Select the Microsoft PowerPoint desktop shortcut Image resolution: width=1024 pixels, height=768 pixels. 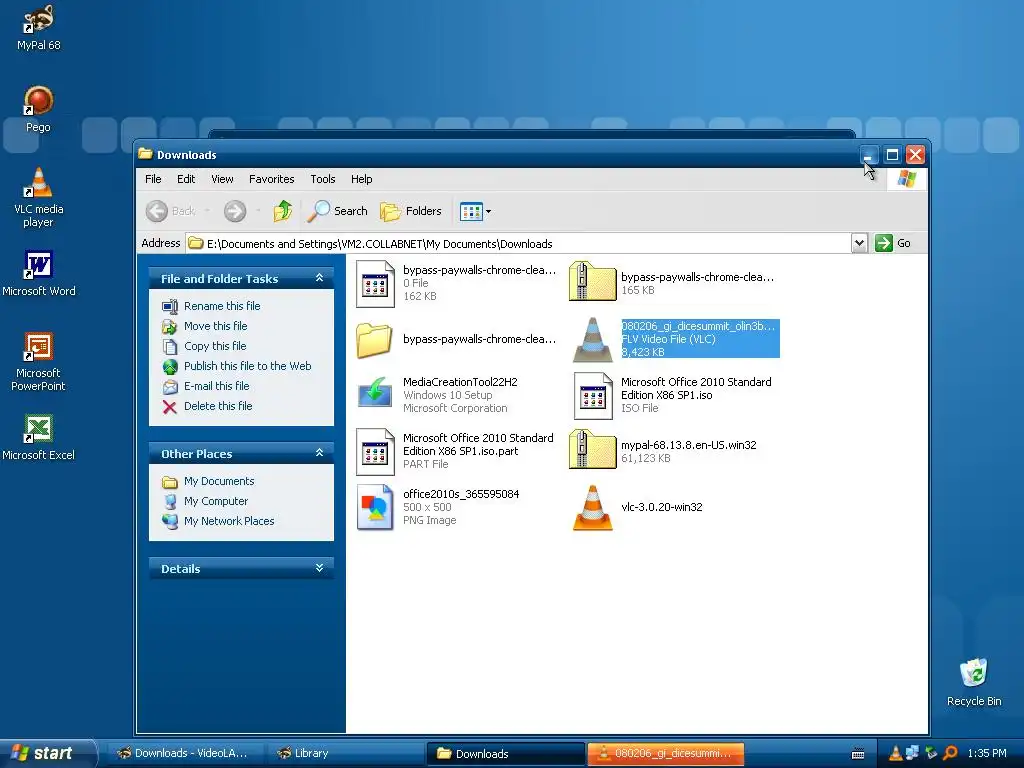(39, 361)
